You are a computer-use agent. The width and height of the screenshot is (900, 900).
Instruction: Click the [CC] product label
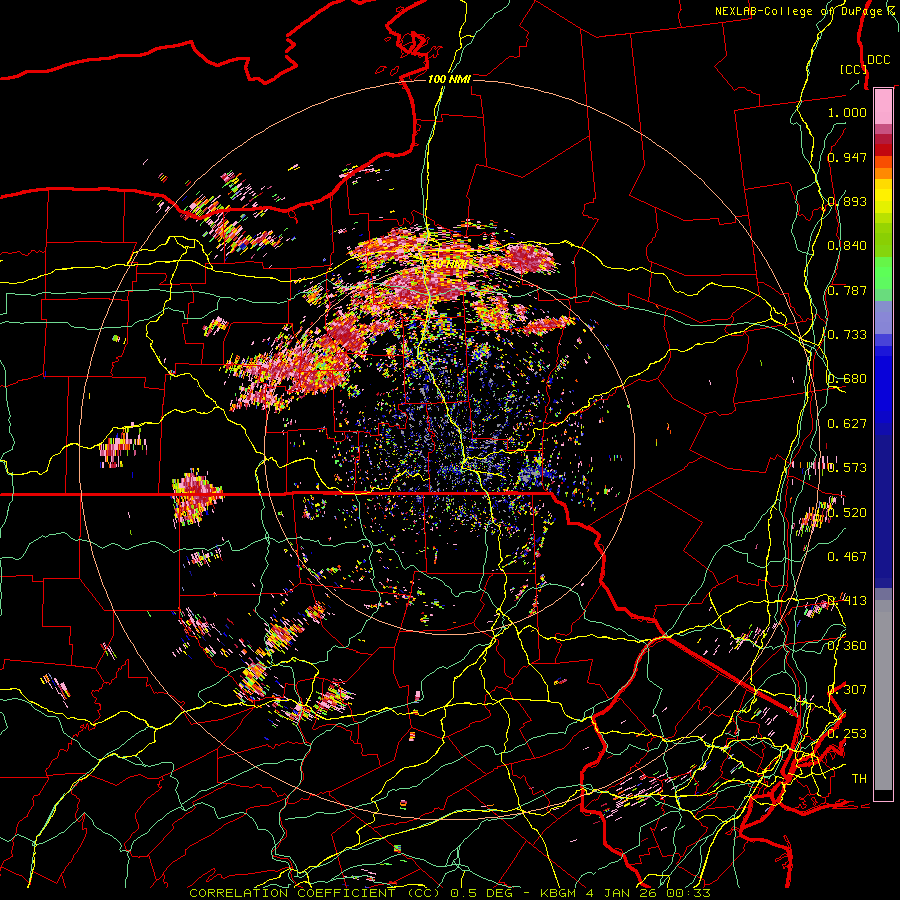tap(853, 69)
